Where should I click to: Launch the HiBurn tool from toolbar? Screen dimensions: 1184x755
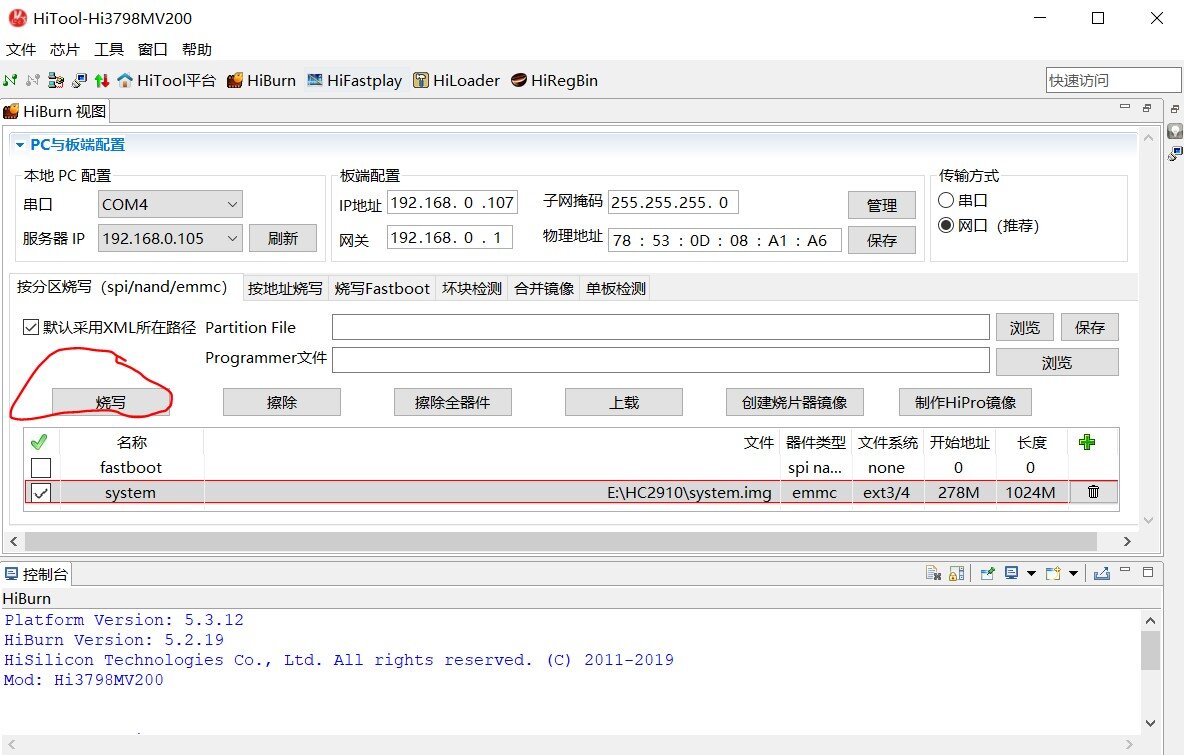pyautogui.click(x=261, y=80)
